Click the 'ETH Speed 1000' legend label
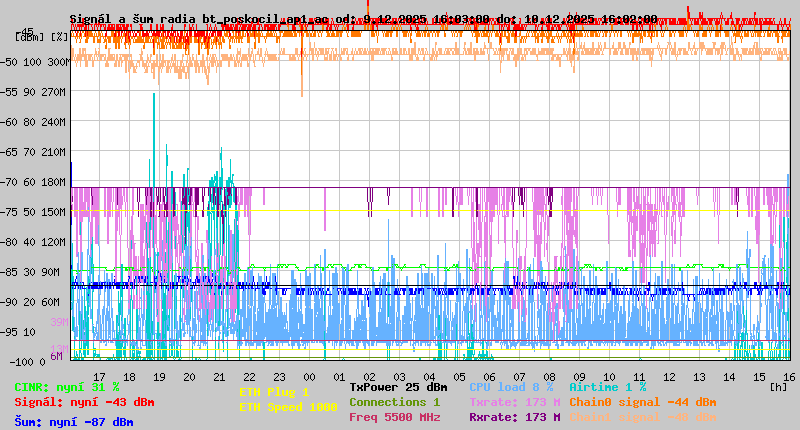 tap(288, 407)
